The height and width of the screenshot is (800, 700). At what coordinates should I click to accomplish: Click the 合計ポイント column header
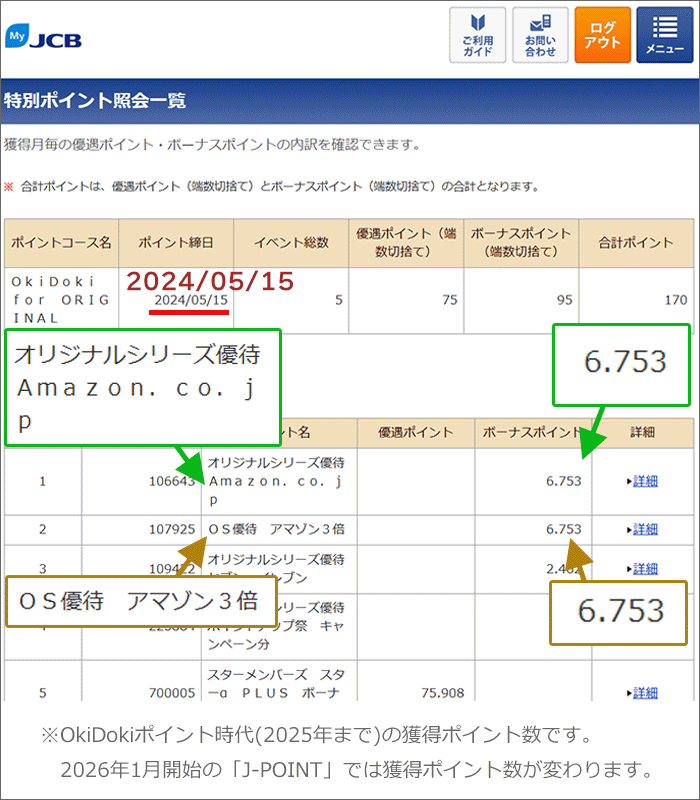pos(636,243)
